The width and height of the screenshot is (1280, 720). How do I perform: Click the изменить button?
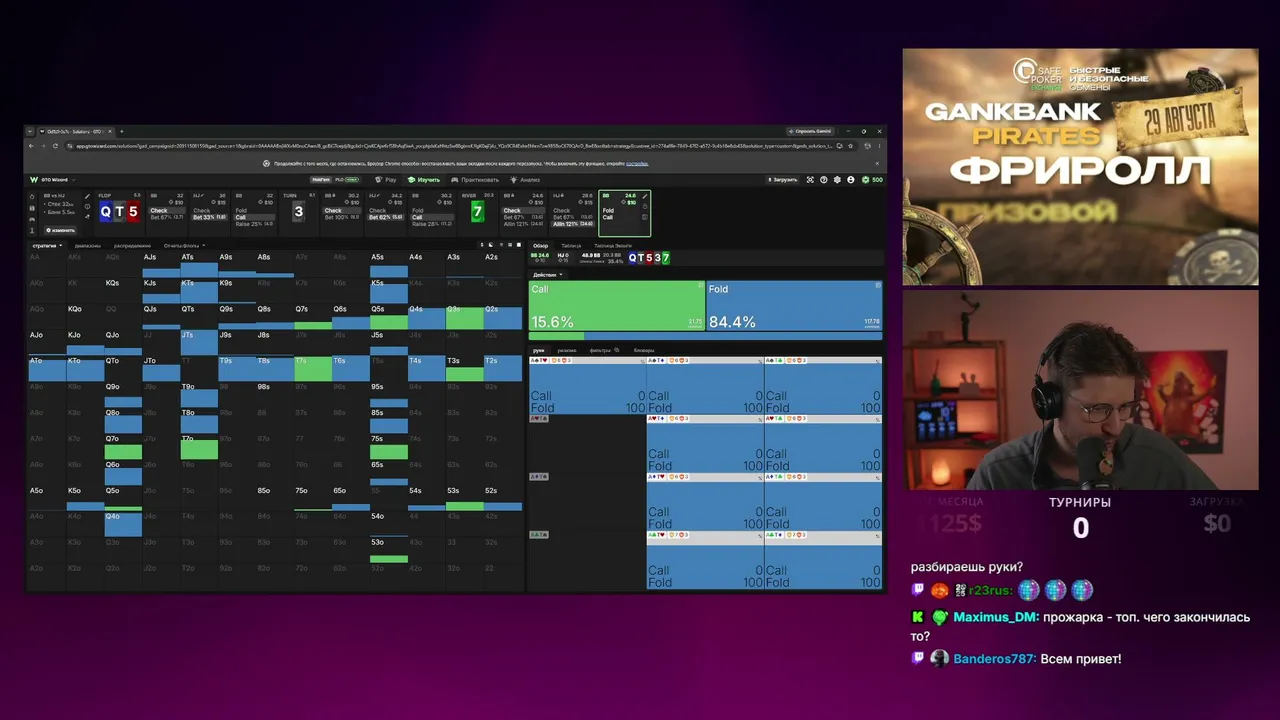pos(60,230)
